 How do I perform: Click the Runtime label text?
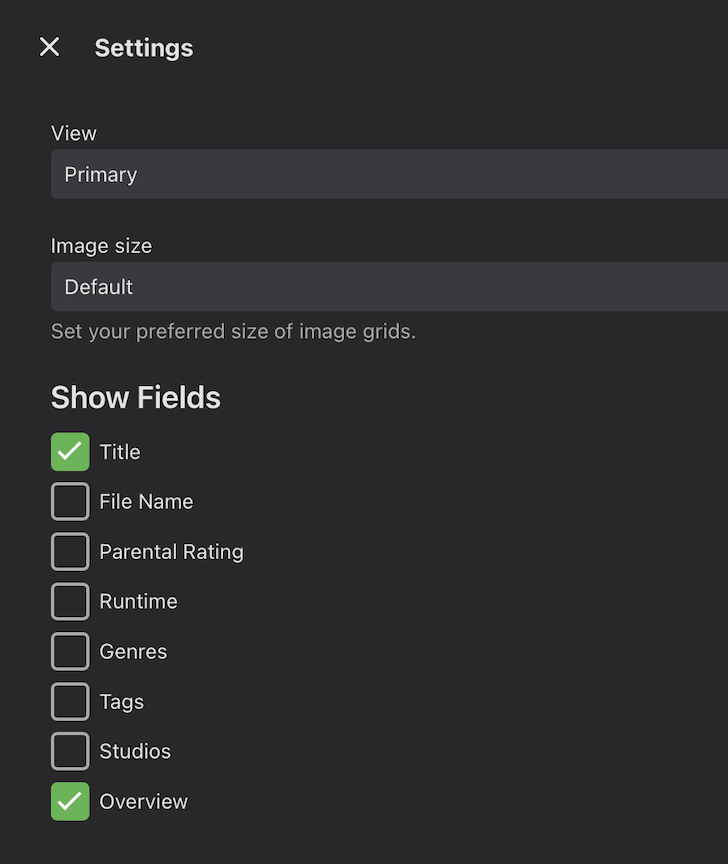pyautogui.click(x=138, y=601)
